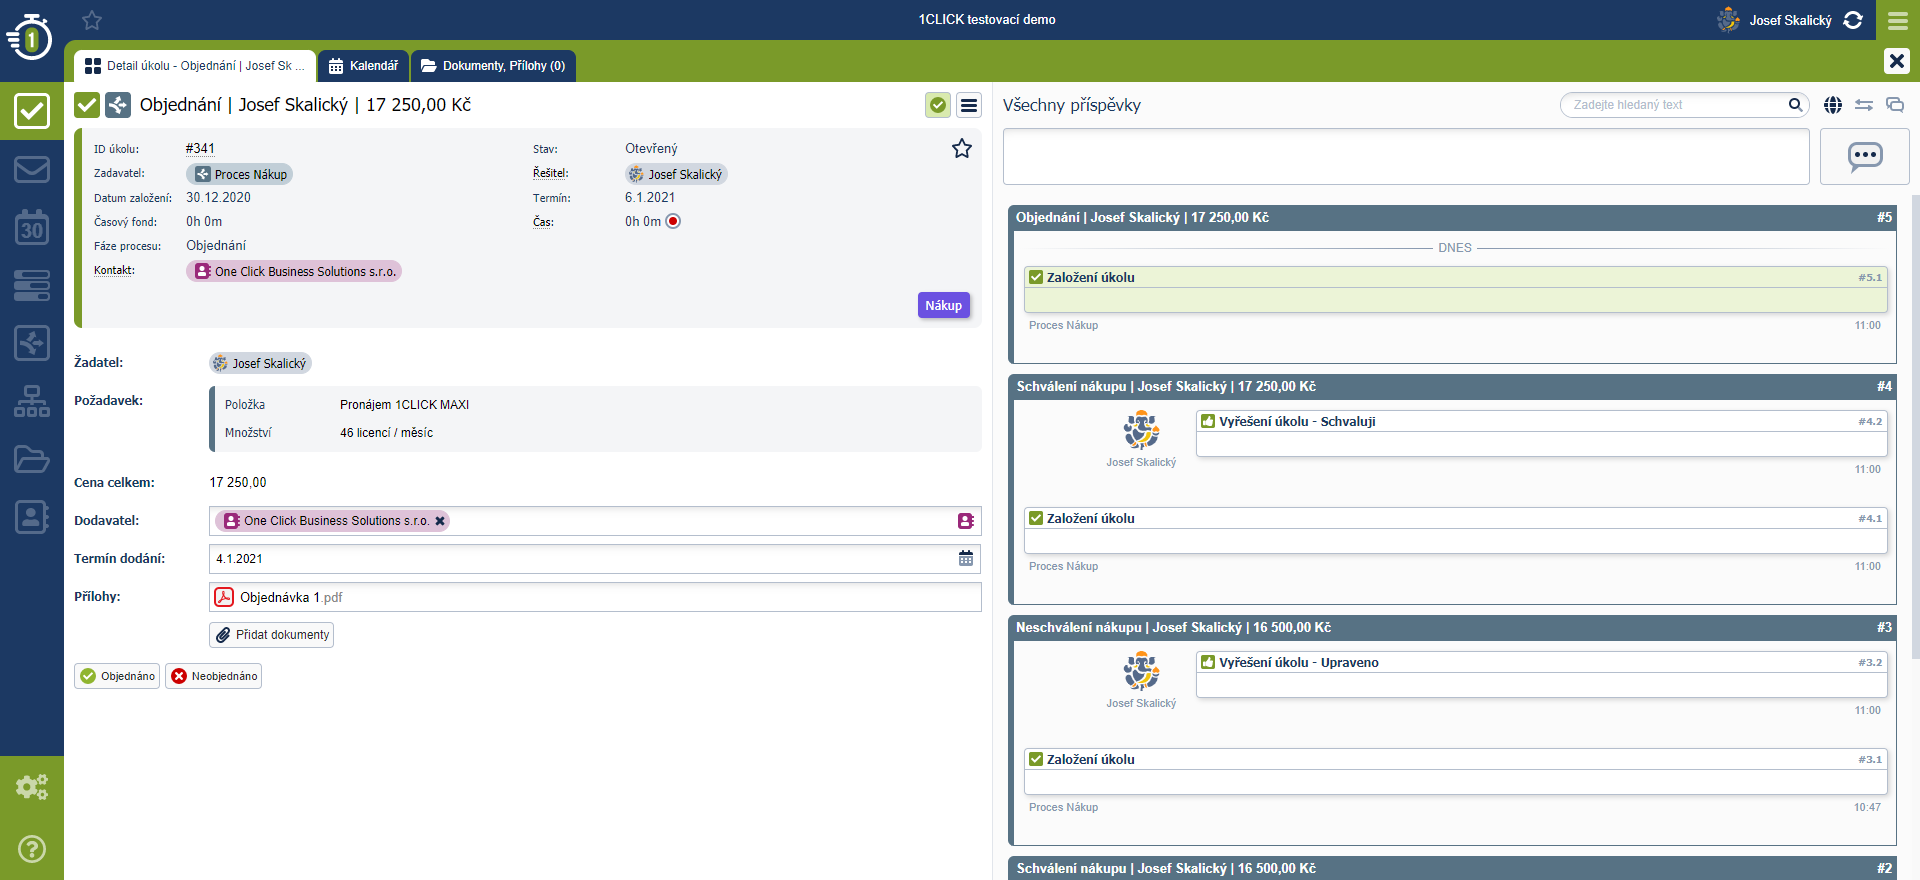Open the date picker for Termín dodání
Screen dimensions: 1920x880
[x=965, y=559]
